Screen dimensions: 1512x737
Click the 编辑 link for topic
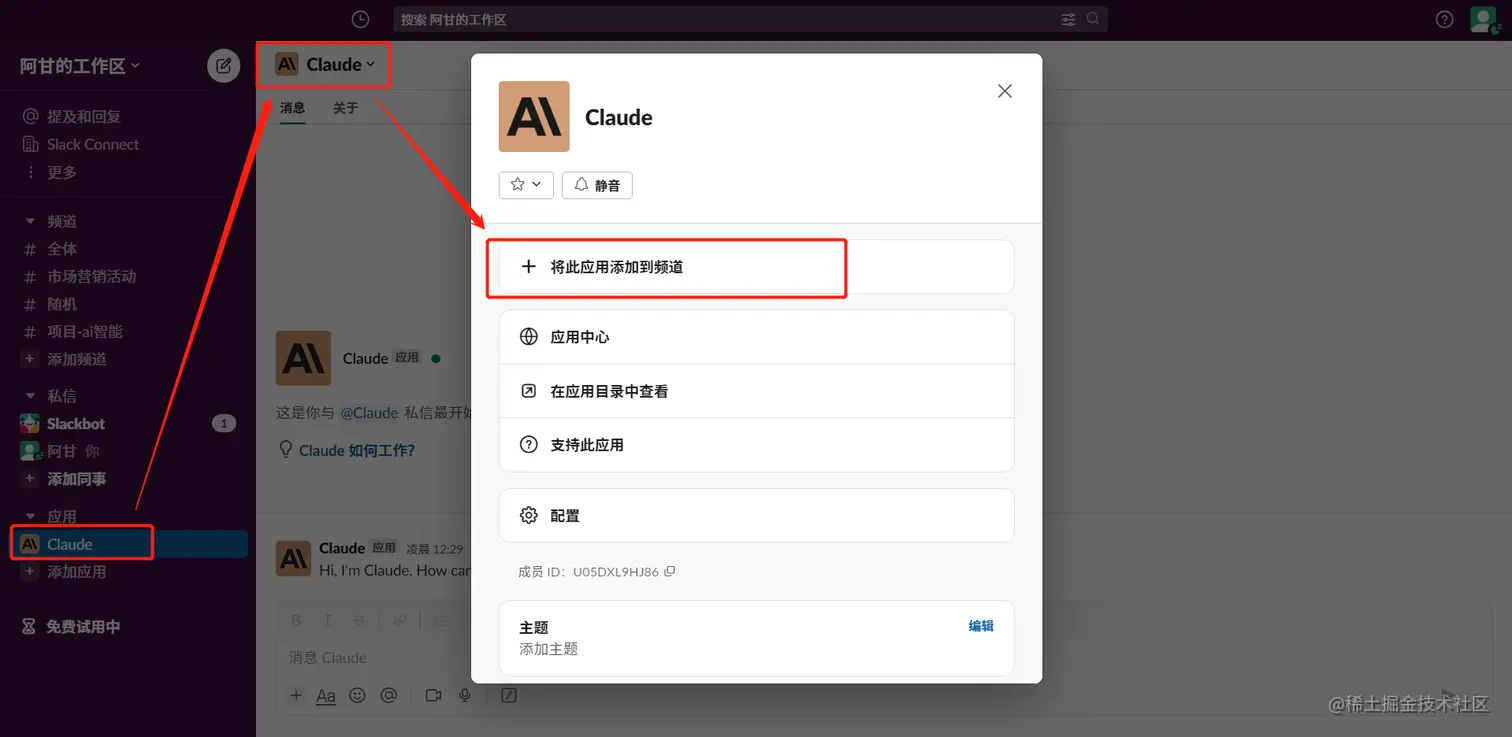pos(981,626)
